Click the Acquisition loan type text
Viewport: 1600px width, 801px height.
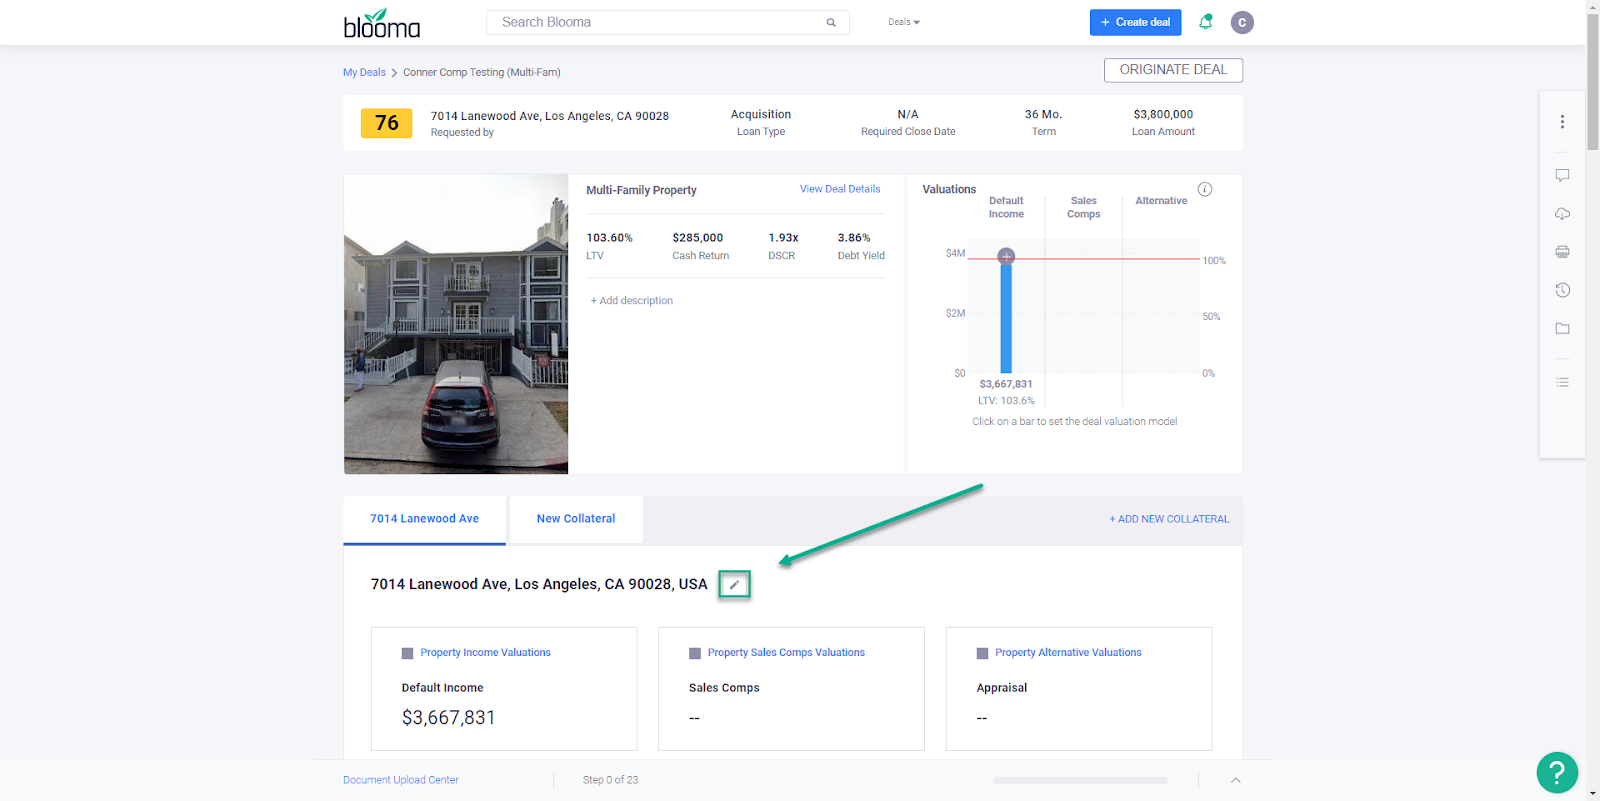(760, 115)
